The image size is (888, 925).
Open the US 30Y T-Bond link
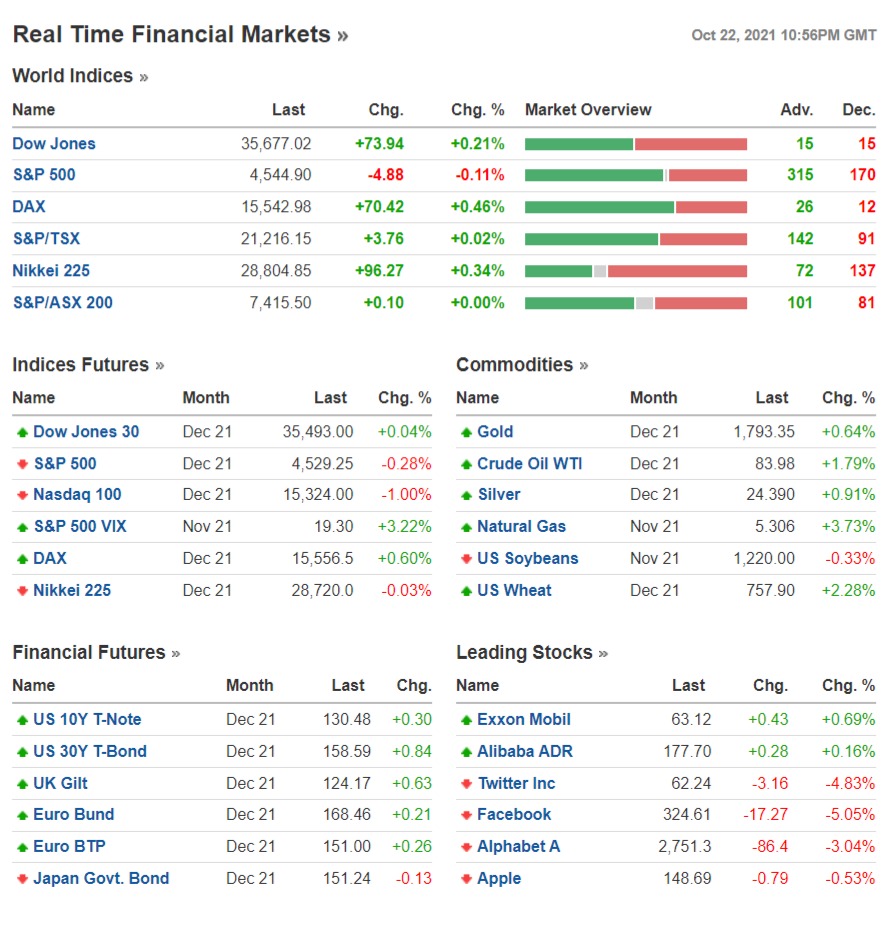[x=90, y=751]
